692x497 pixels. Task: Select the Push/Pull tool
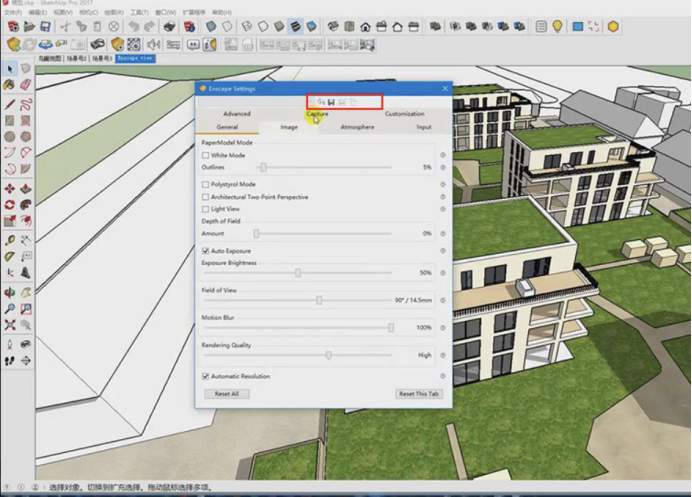tap(26, 188)
